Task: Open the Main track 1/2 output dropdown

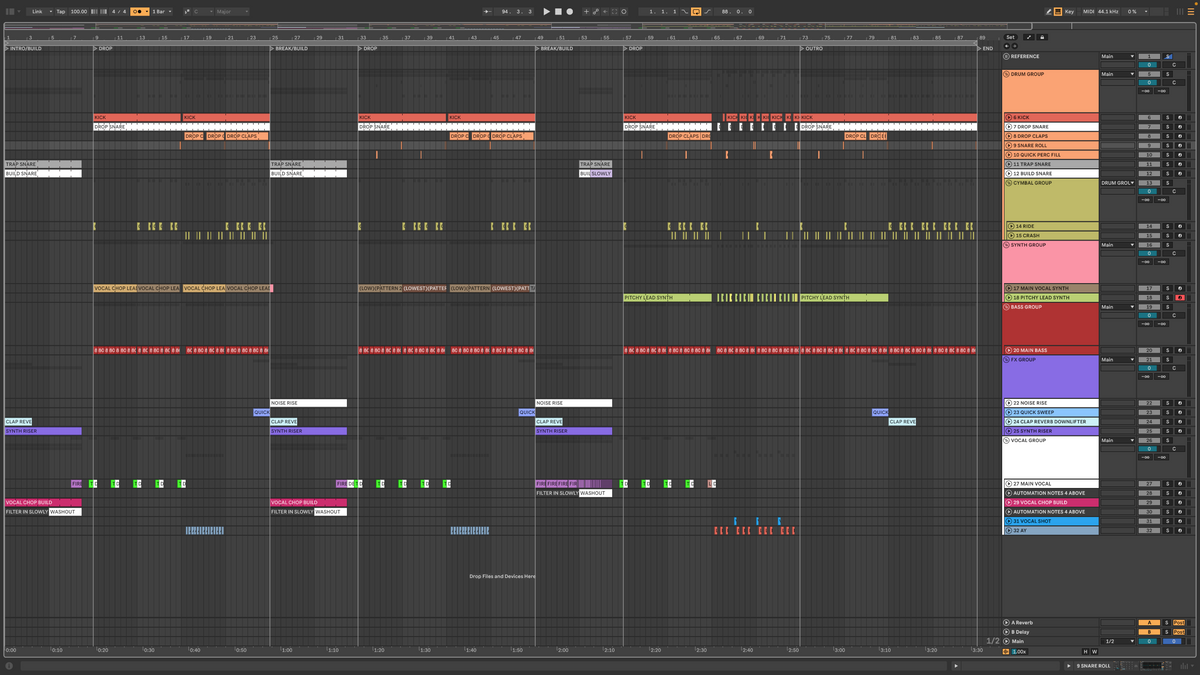Action: (1118, 641)
